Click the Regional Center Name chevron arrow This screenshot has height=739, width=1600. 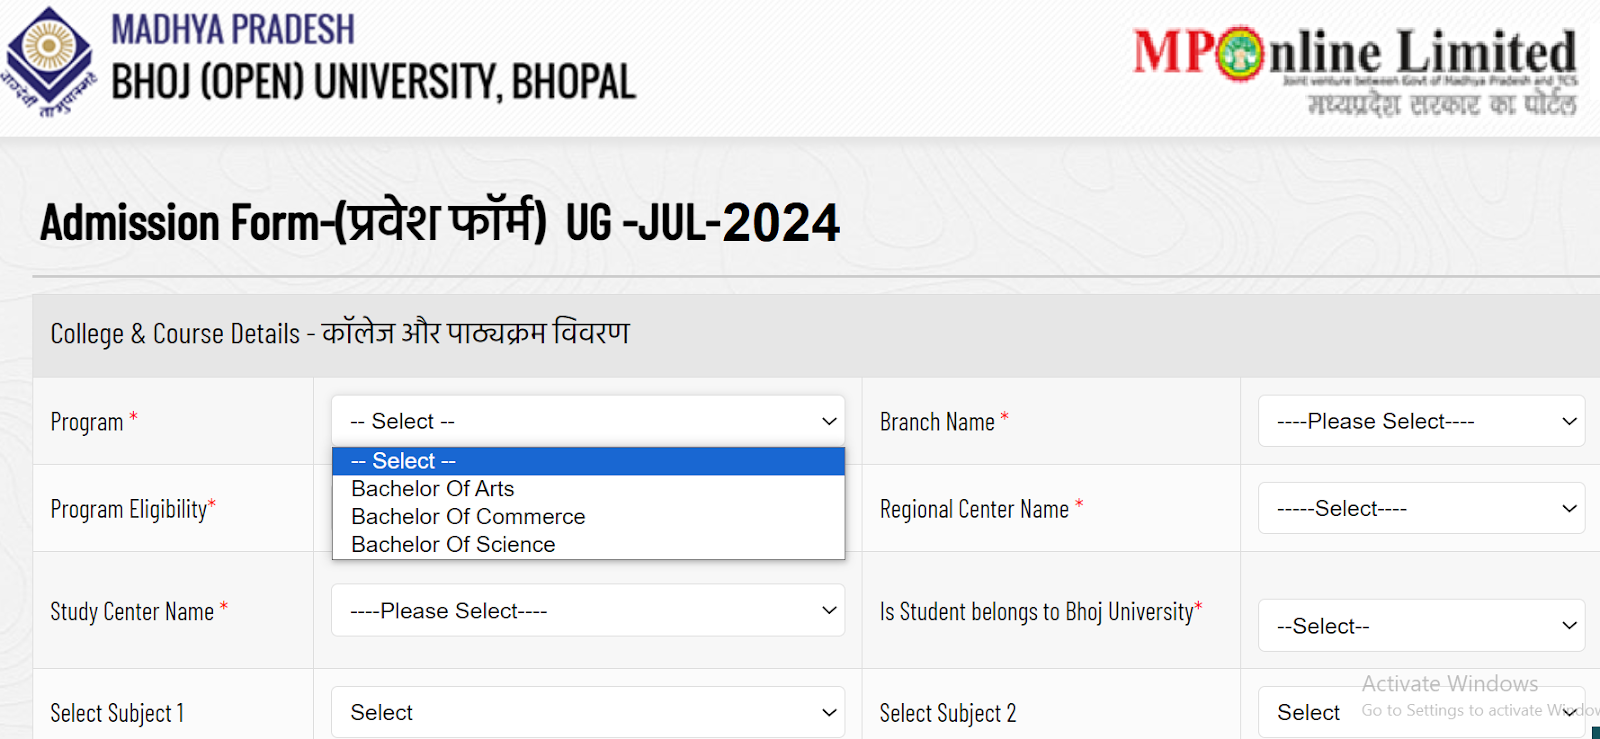[1569, 508]
